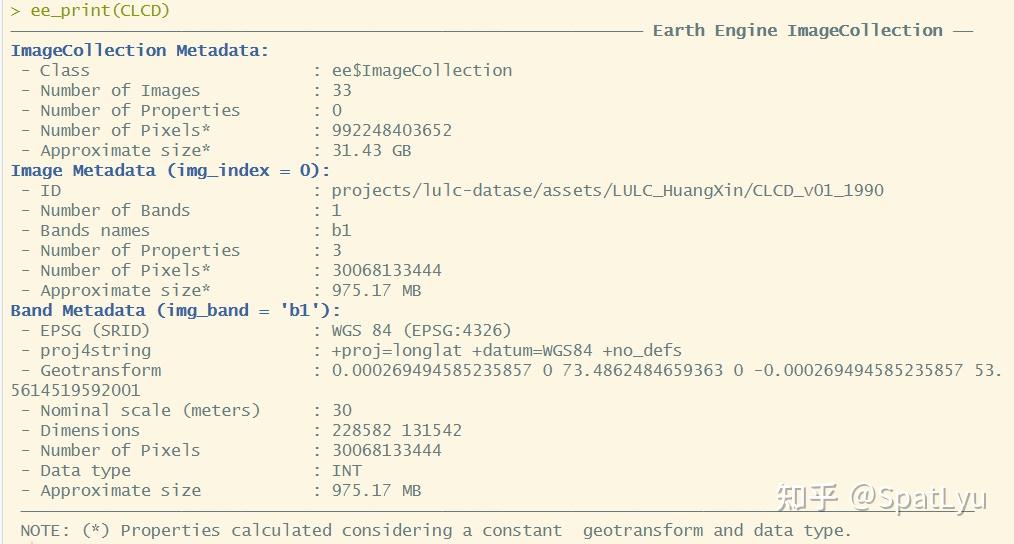The image size is (1014, 544).
Task: Click the ImageCollection Metadata heading
Action: 140,50
